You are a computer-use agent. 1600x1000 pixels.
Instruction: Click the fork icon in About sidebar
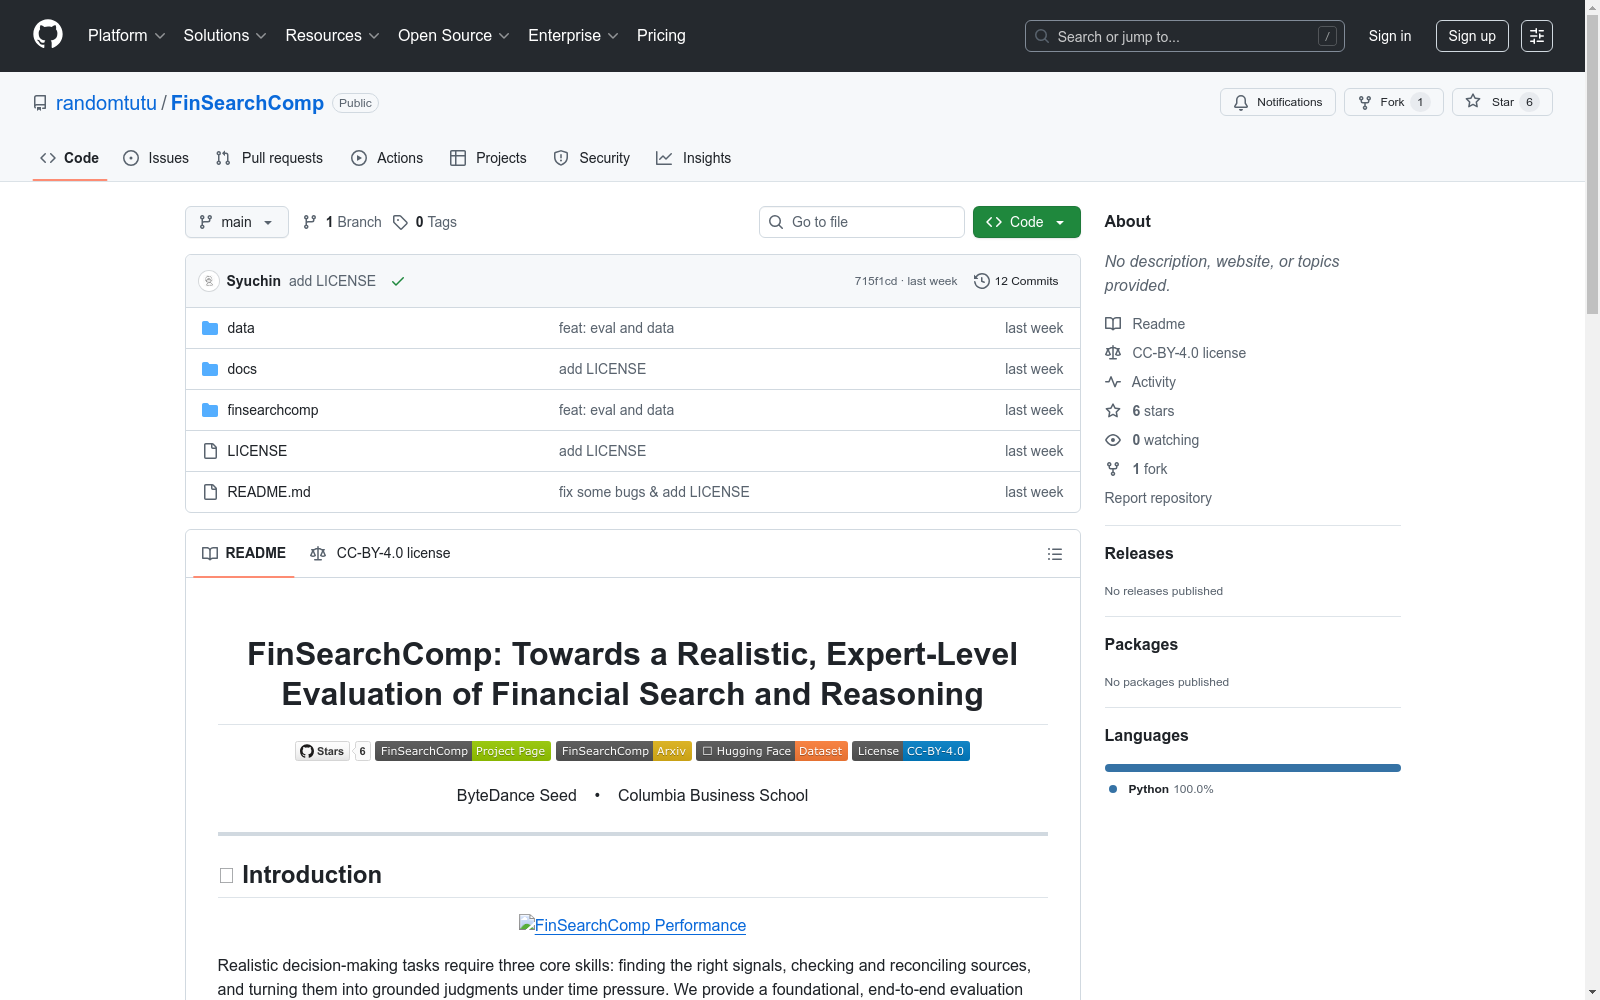[1113, 469]
